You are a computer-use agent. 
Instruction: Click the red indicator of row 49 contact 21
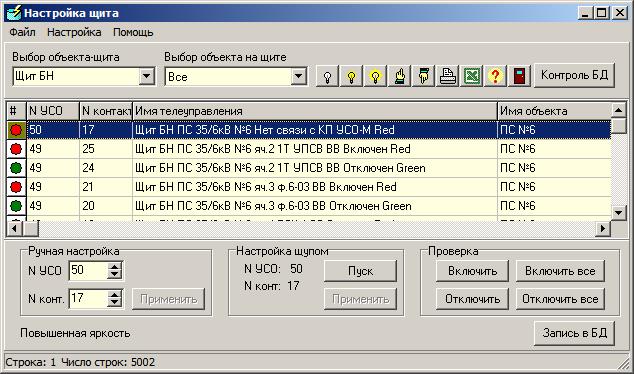pyautogui.click(x=16, y=187)
